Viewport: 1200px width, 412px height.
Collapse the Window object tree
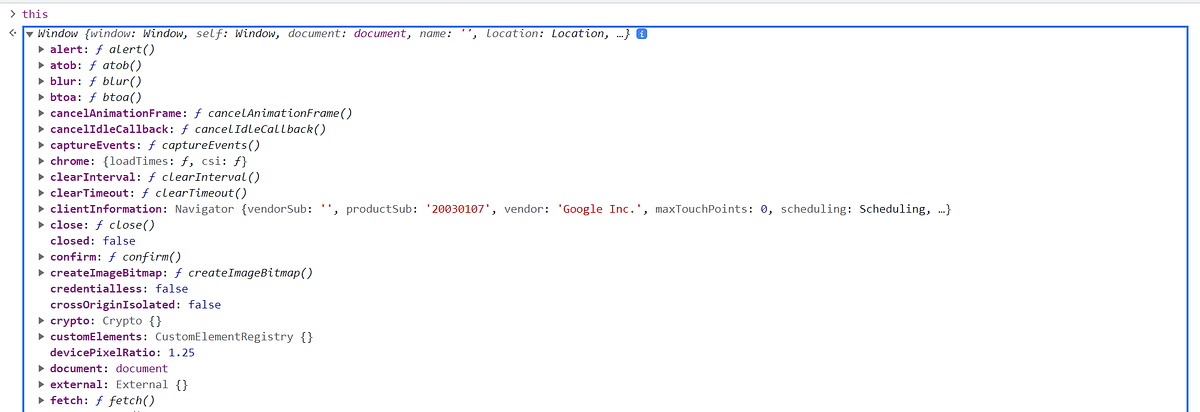29,34
